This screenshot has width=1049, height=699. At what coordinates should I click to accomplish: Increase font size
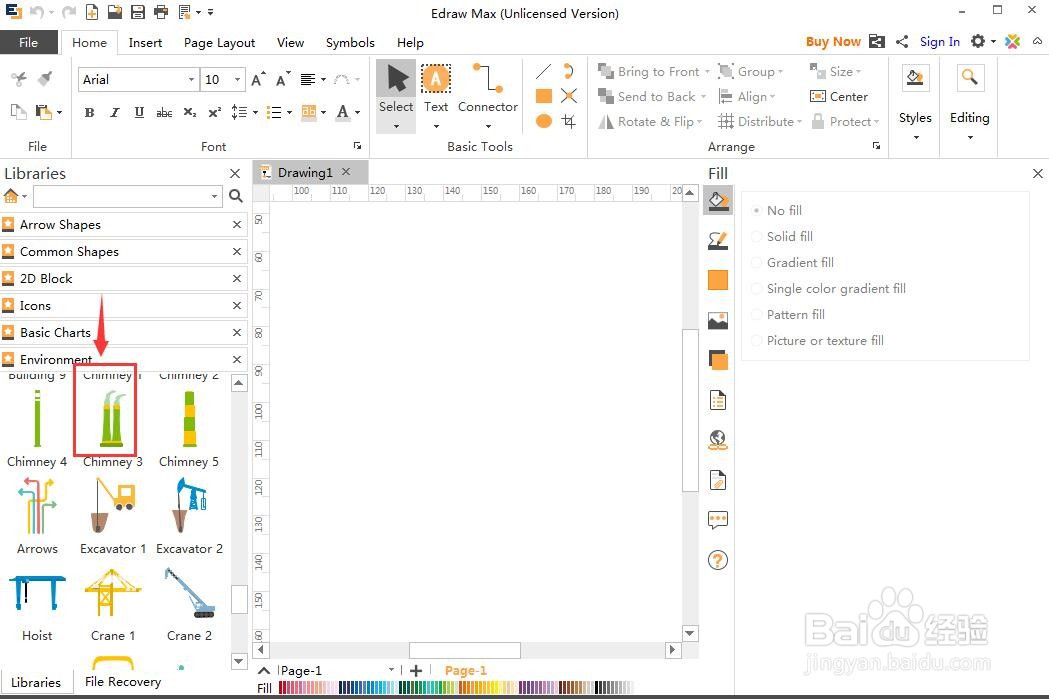pos(259,80)
